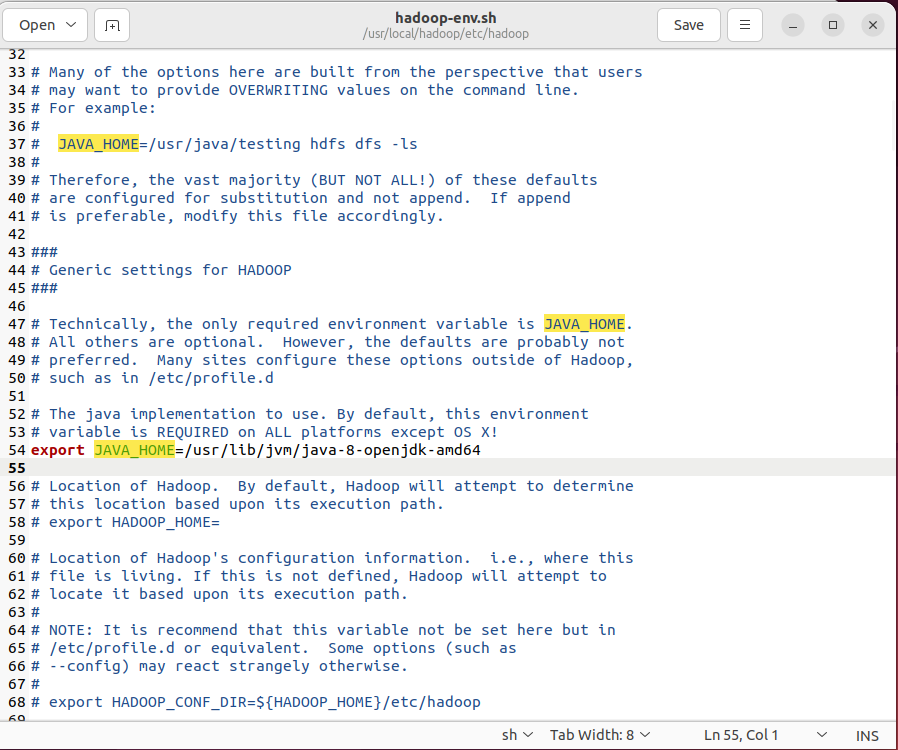The height and width of the screenshot is (750, 898).
Task: Close the hadoop-env.sh window
Action: tap(873, 25)
